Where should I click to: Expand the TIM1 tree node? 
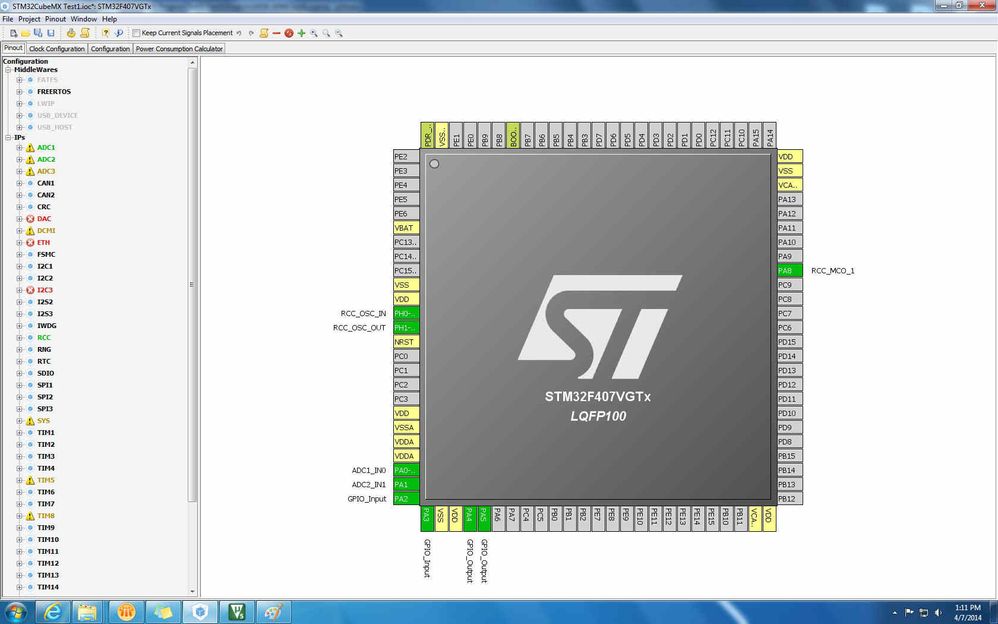tap(19, 433)
